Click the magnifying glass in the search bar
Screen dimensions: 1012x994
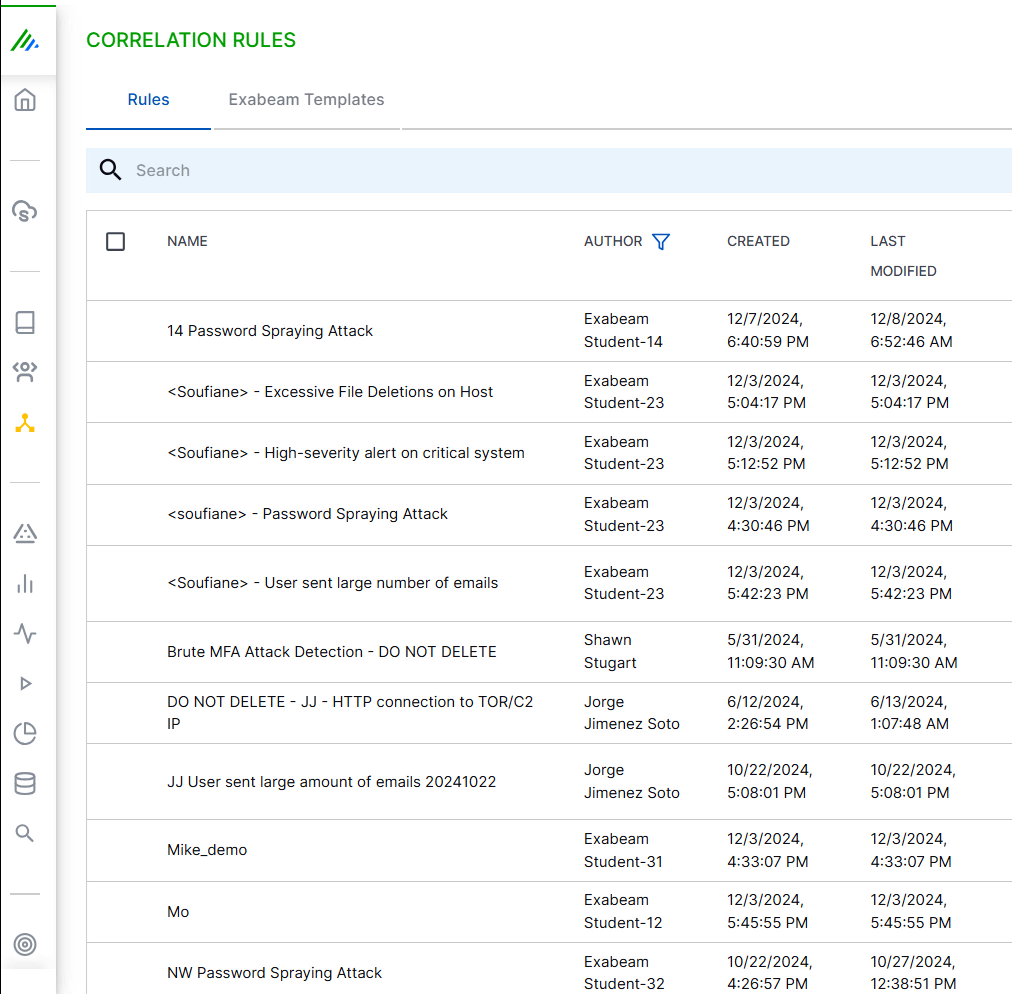point(110,170)
